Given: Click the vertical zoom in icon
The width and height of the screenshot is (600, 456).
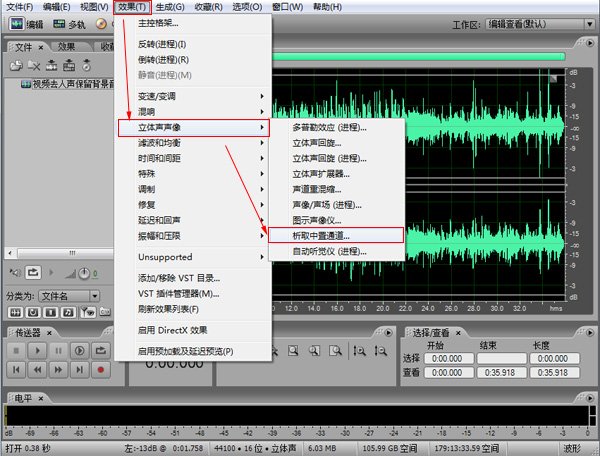Looking at the screenshot, I should pyautogui.click(x=359, y=350).
